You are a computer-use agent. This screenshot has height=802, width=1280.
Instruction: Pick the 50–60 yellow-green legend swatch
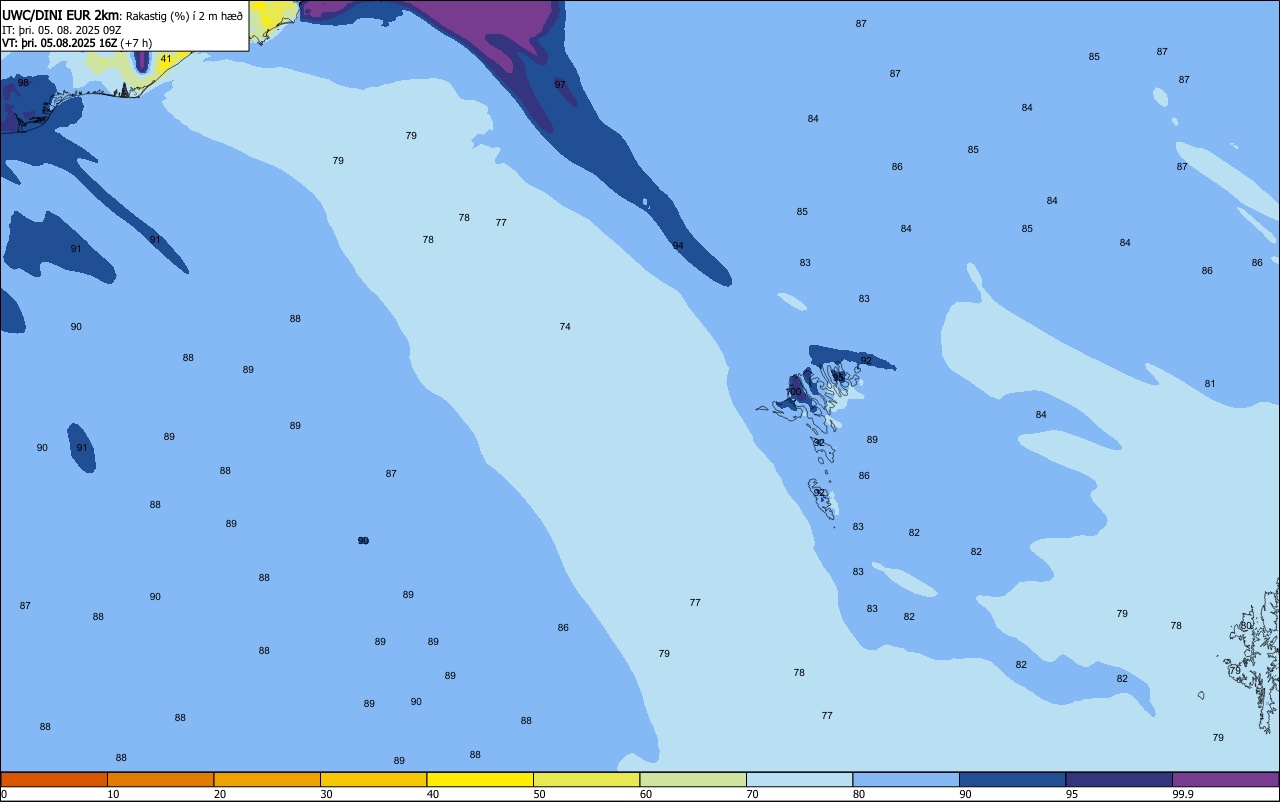coord(586,779)
